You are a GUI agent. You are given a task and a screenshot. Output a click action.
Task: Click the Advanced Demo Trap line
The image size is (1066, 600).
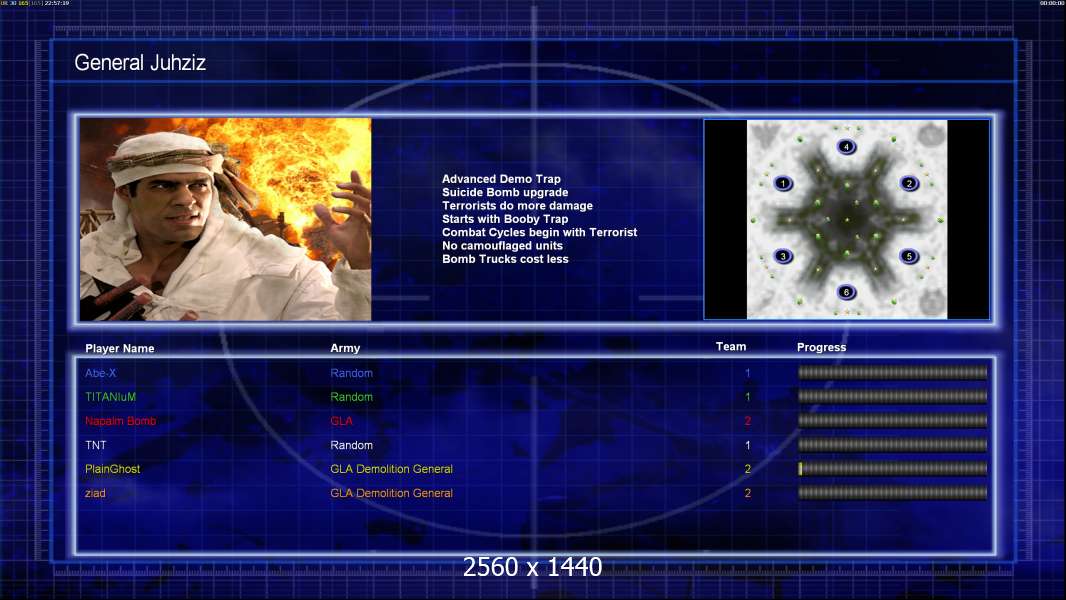[x=502, y=179]
